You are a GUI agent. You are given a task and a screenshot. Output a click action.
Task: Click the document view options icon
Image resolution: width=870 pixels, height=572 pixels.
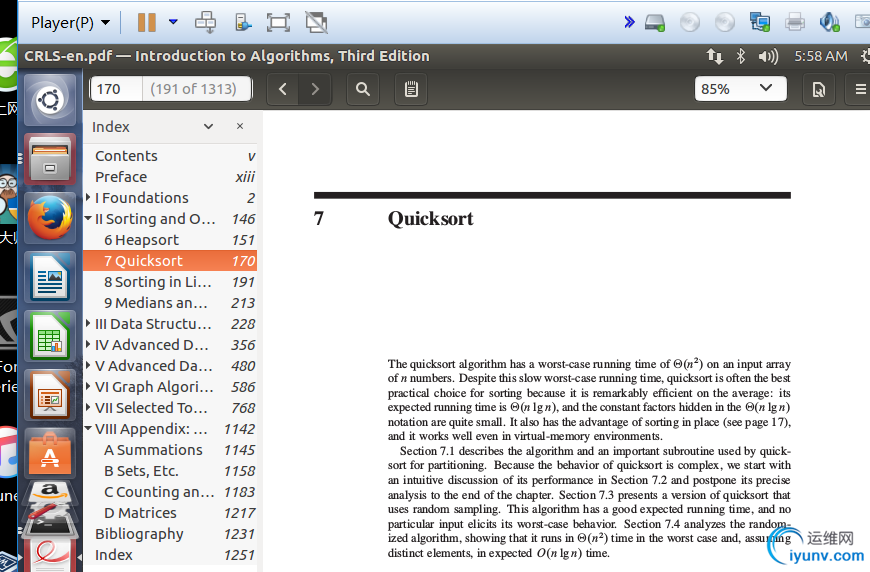[819, 89]
